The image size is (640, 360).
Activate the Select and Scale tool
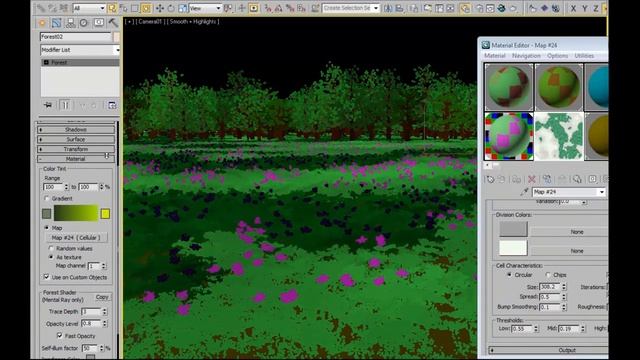coord(182,8)
